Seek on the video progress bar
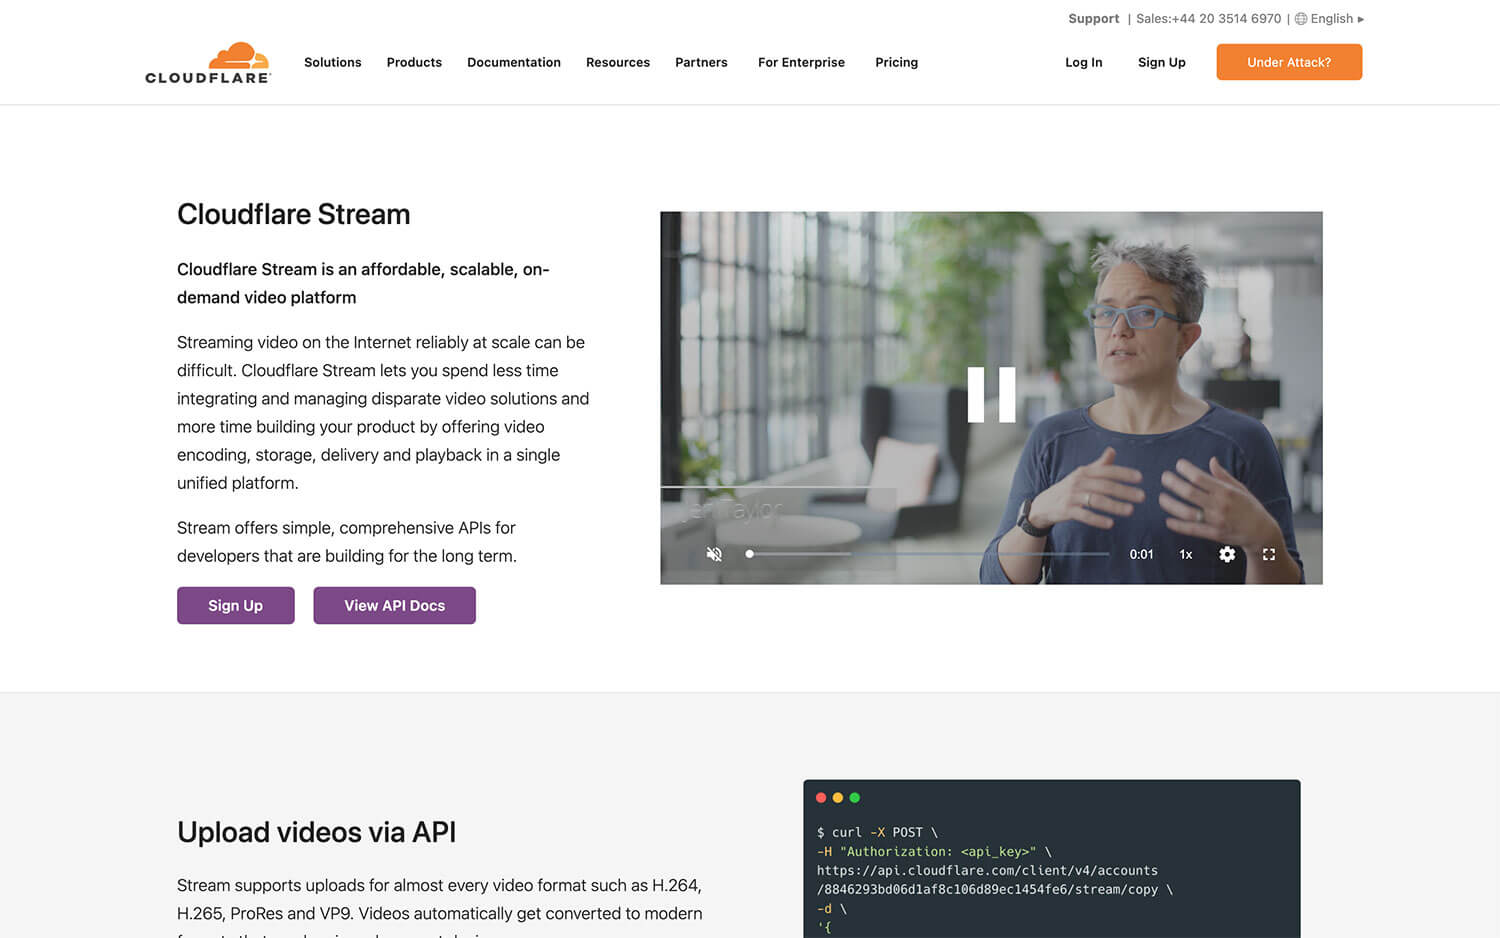1500x938 pixels. [x=928, y=554]
